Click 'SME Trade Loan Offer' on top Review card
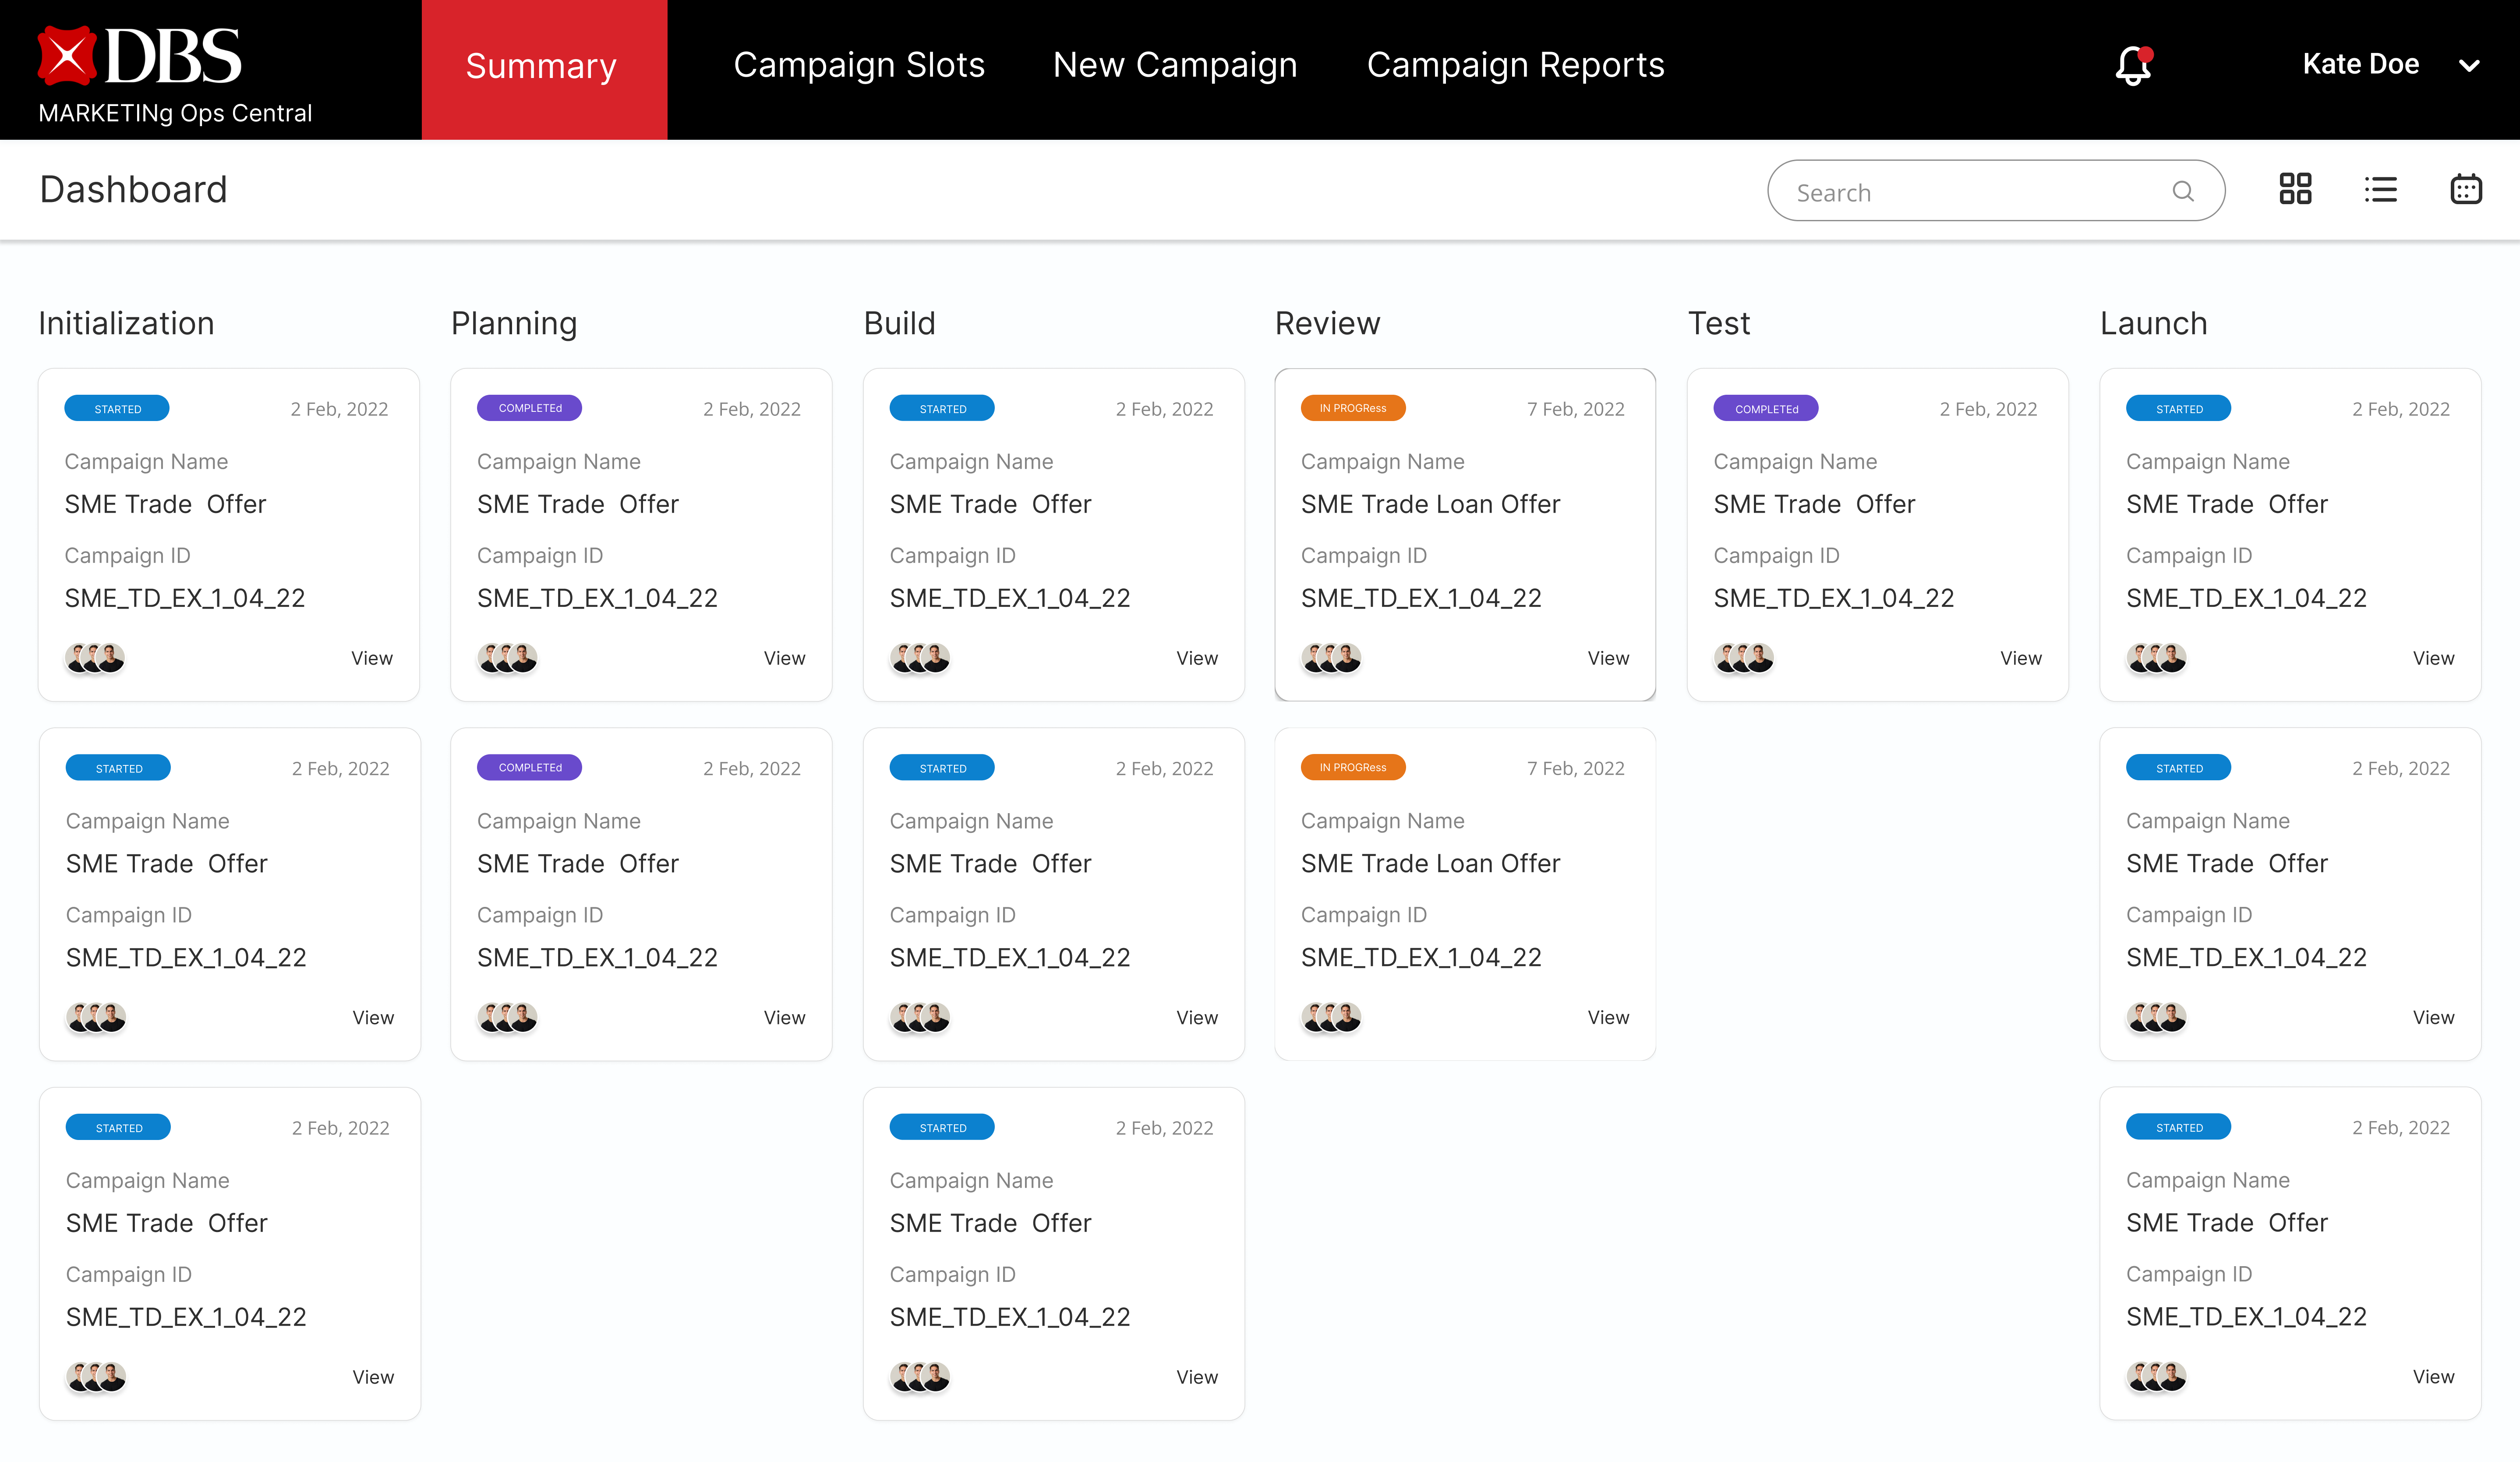2520x1462 pixels. (1430, 504)
